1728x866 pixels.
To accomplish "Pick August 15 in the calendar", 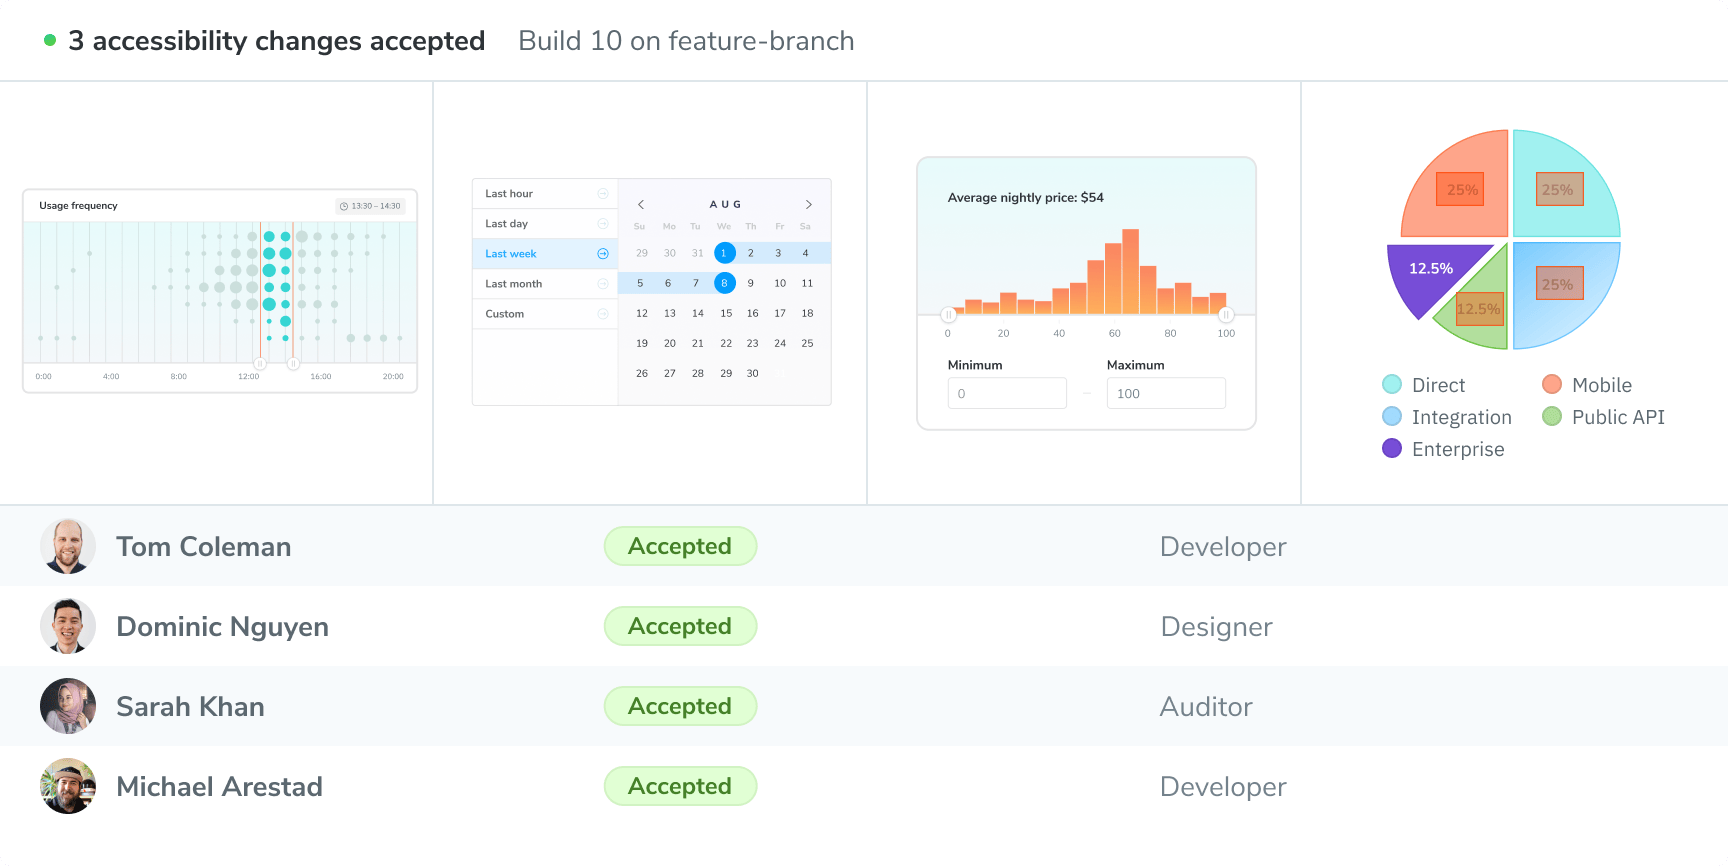I will tap(725, 313).
